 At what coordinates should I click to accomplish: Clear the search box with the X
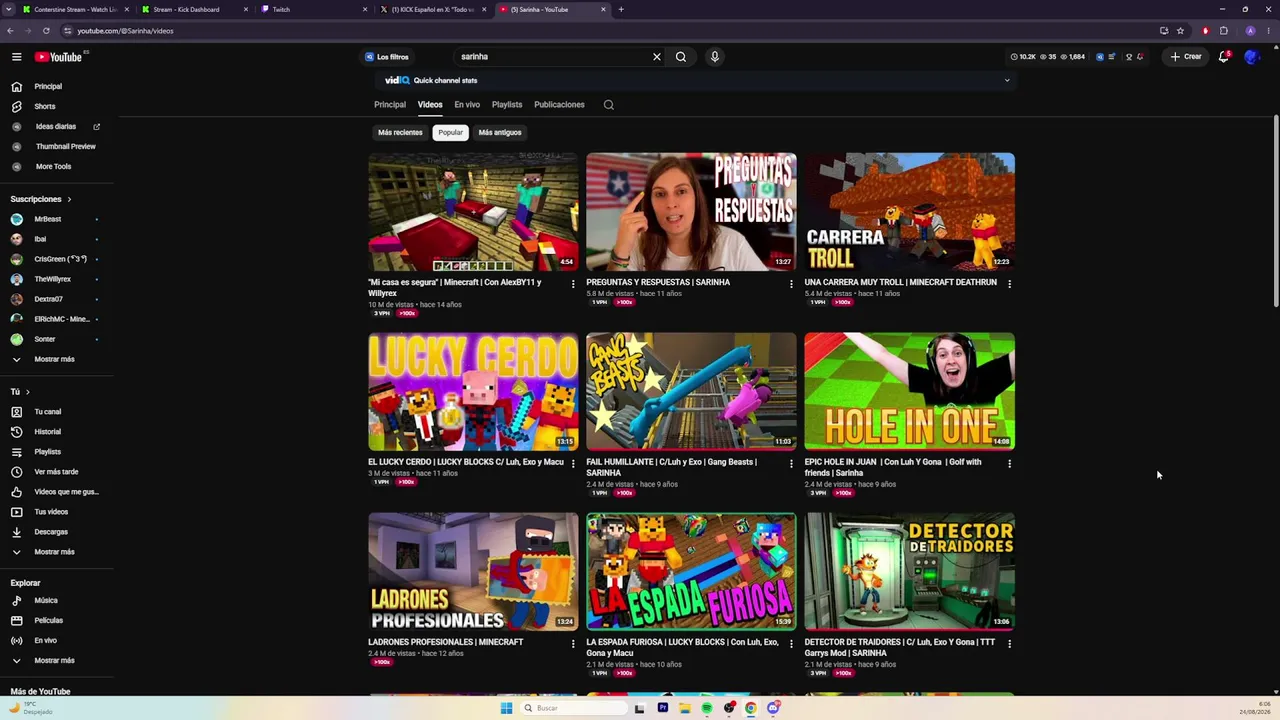(x=657, y=57)
